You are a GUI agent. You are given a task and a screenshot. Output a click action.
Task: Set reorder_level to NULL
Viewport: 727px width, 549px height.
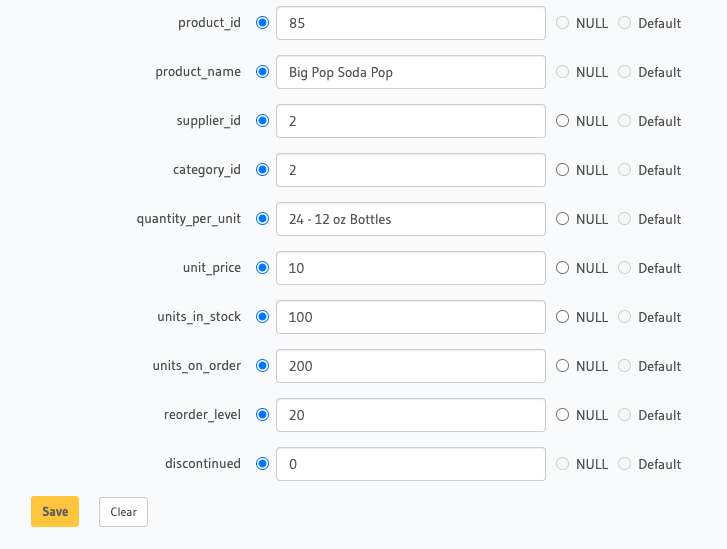(562, 415)
